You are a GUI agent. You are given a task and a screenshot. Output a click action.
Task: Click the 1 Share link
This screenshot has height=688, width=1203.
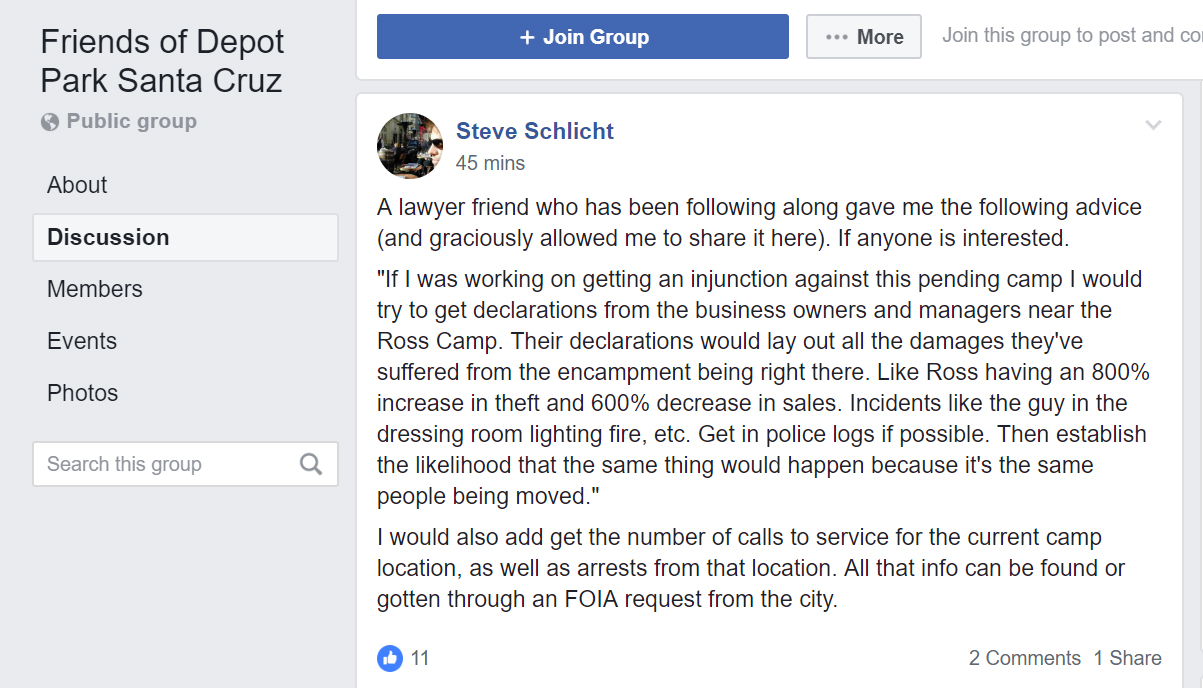(x=1127, y=658)
